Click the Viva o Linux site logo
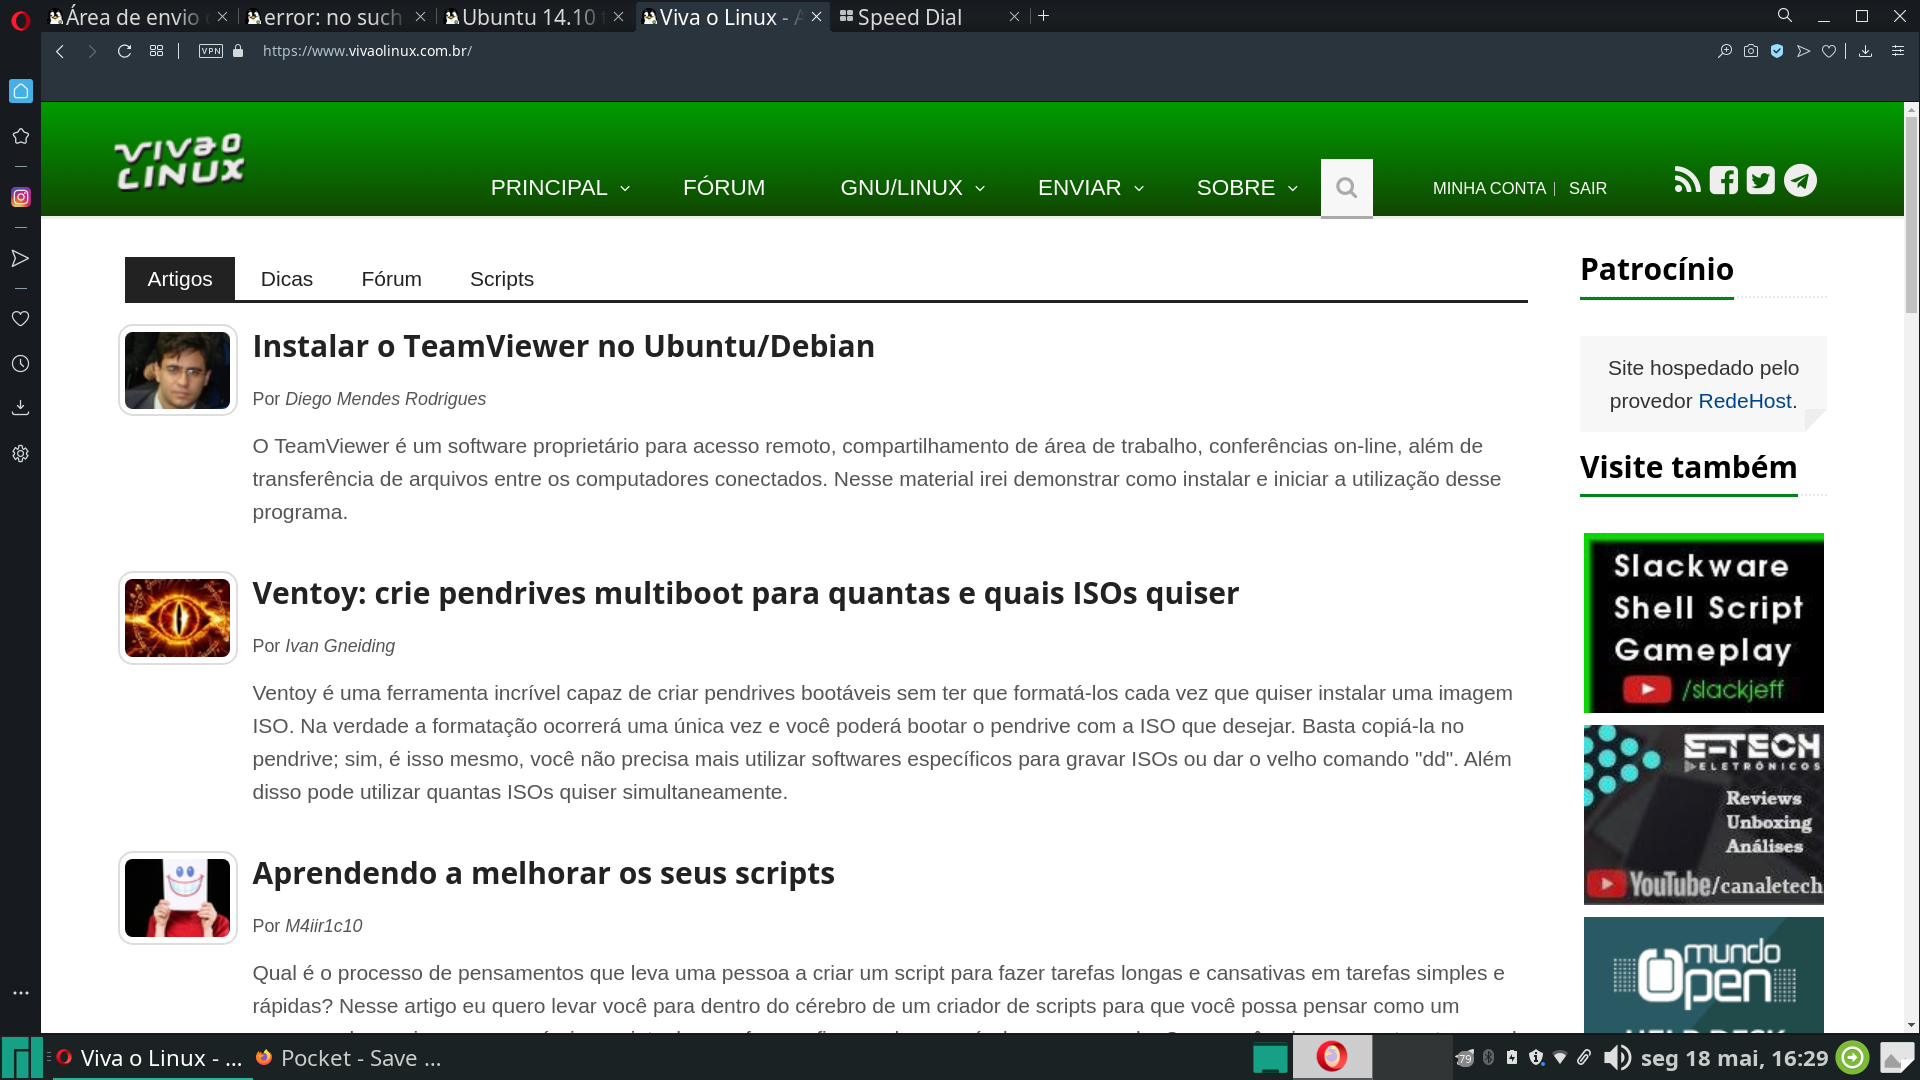The width and height of the screenshot is (1920, 1080). point(180,162)
